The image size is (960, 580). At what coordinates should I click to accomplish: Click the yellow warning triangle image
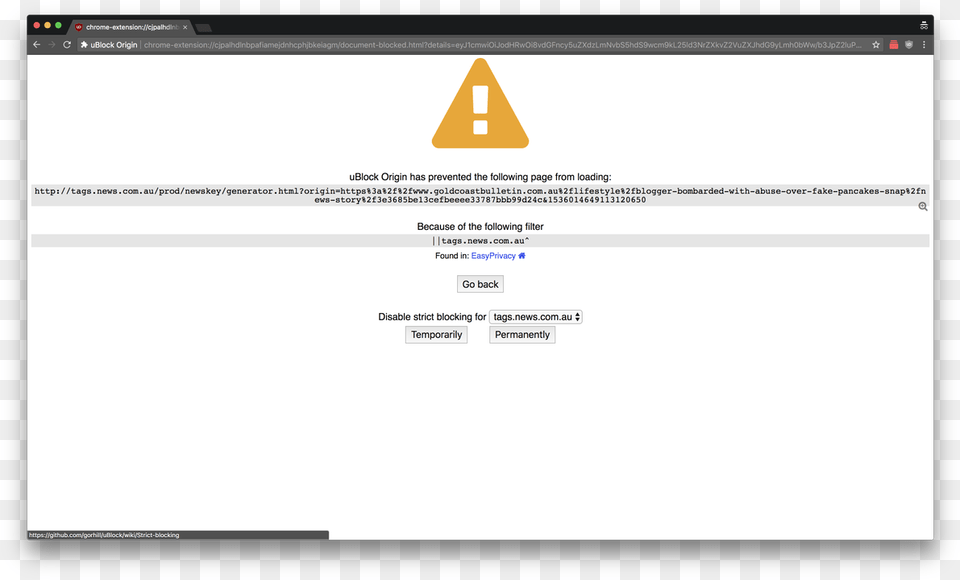pyautogui.click(x=480, y=105)
